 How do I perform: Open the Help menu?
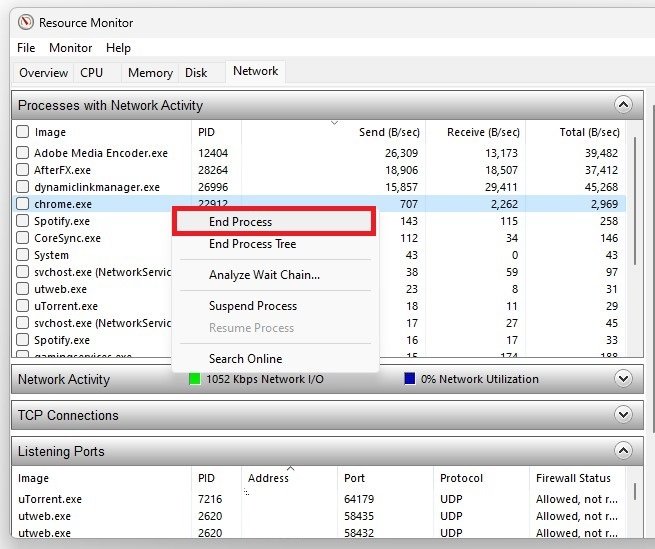tap(118, 48)
